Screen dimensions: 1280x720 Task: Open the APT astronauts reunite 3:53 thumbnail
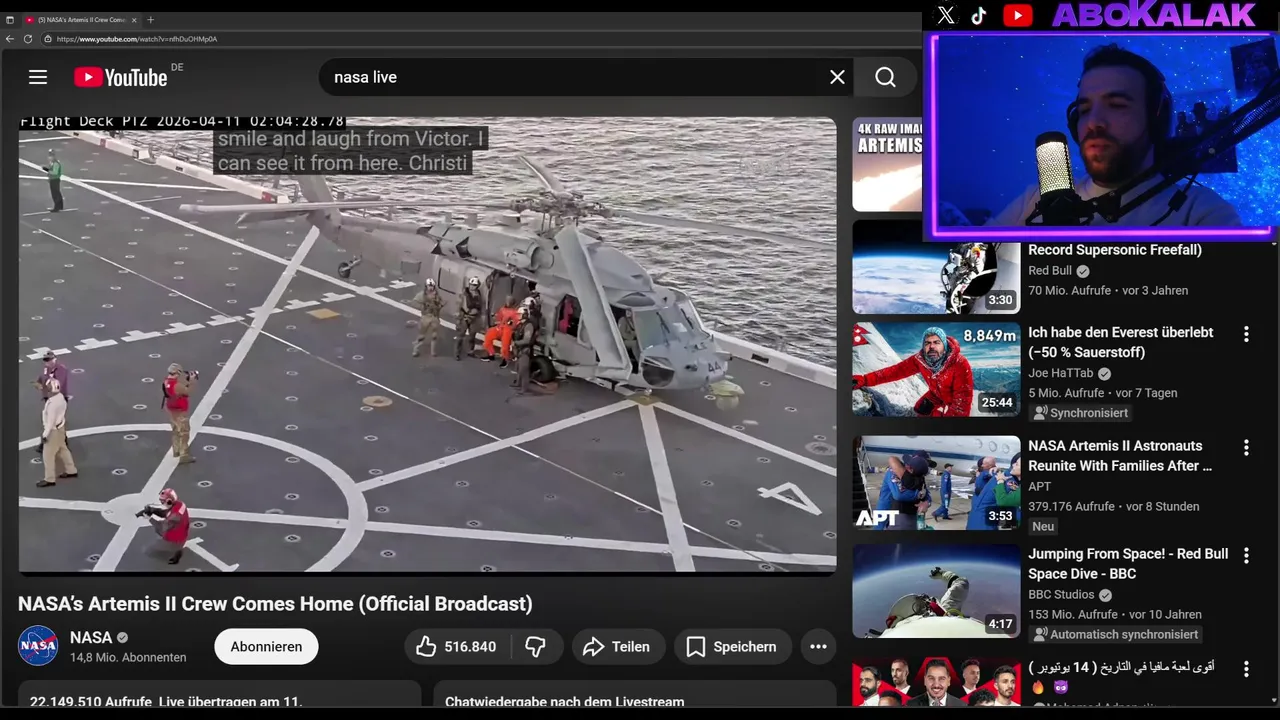pos(936,483)
